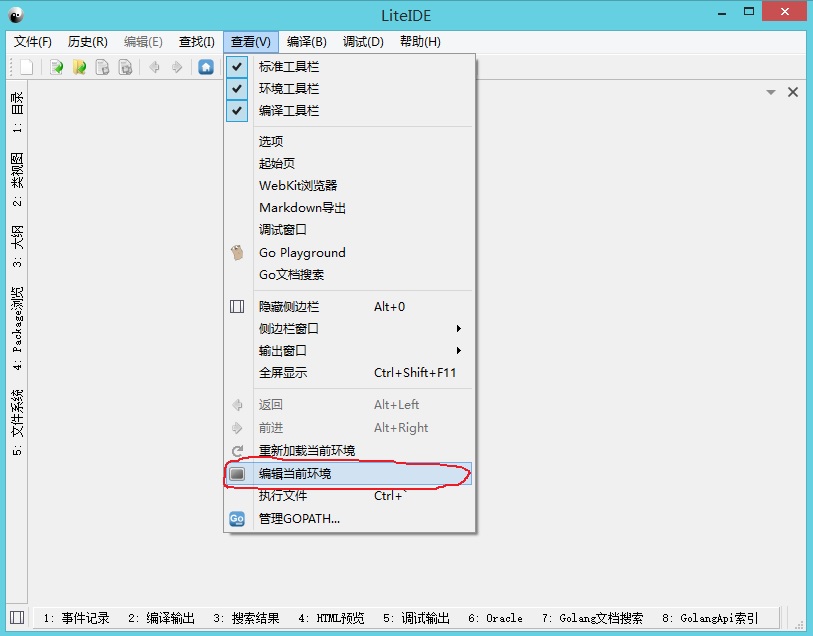The width and height of the screenshot is (813, 636).
Task: Click the Open folder toolbar icon
Action: pos(79,67)
